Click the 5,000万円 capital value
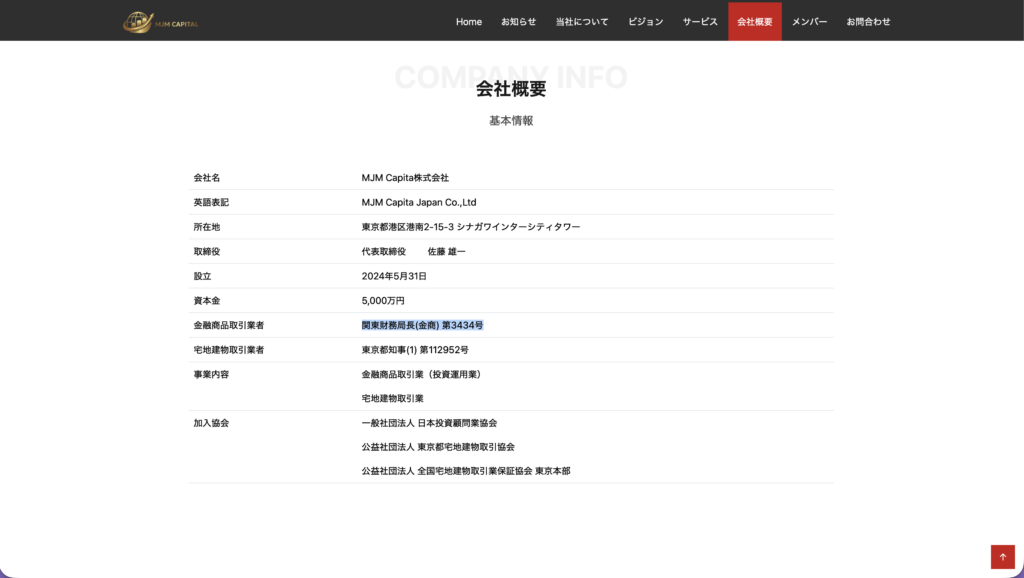Image resolution: width=1024 pixels, height=578 pixels. [383, 300]
